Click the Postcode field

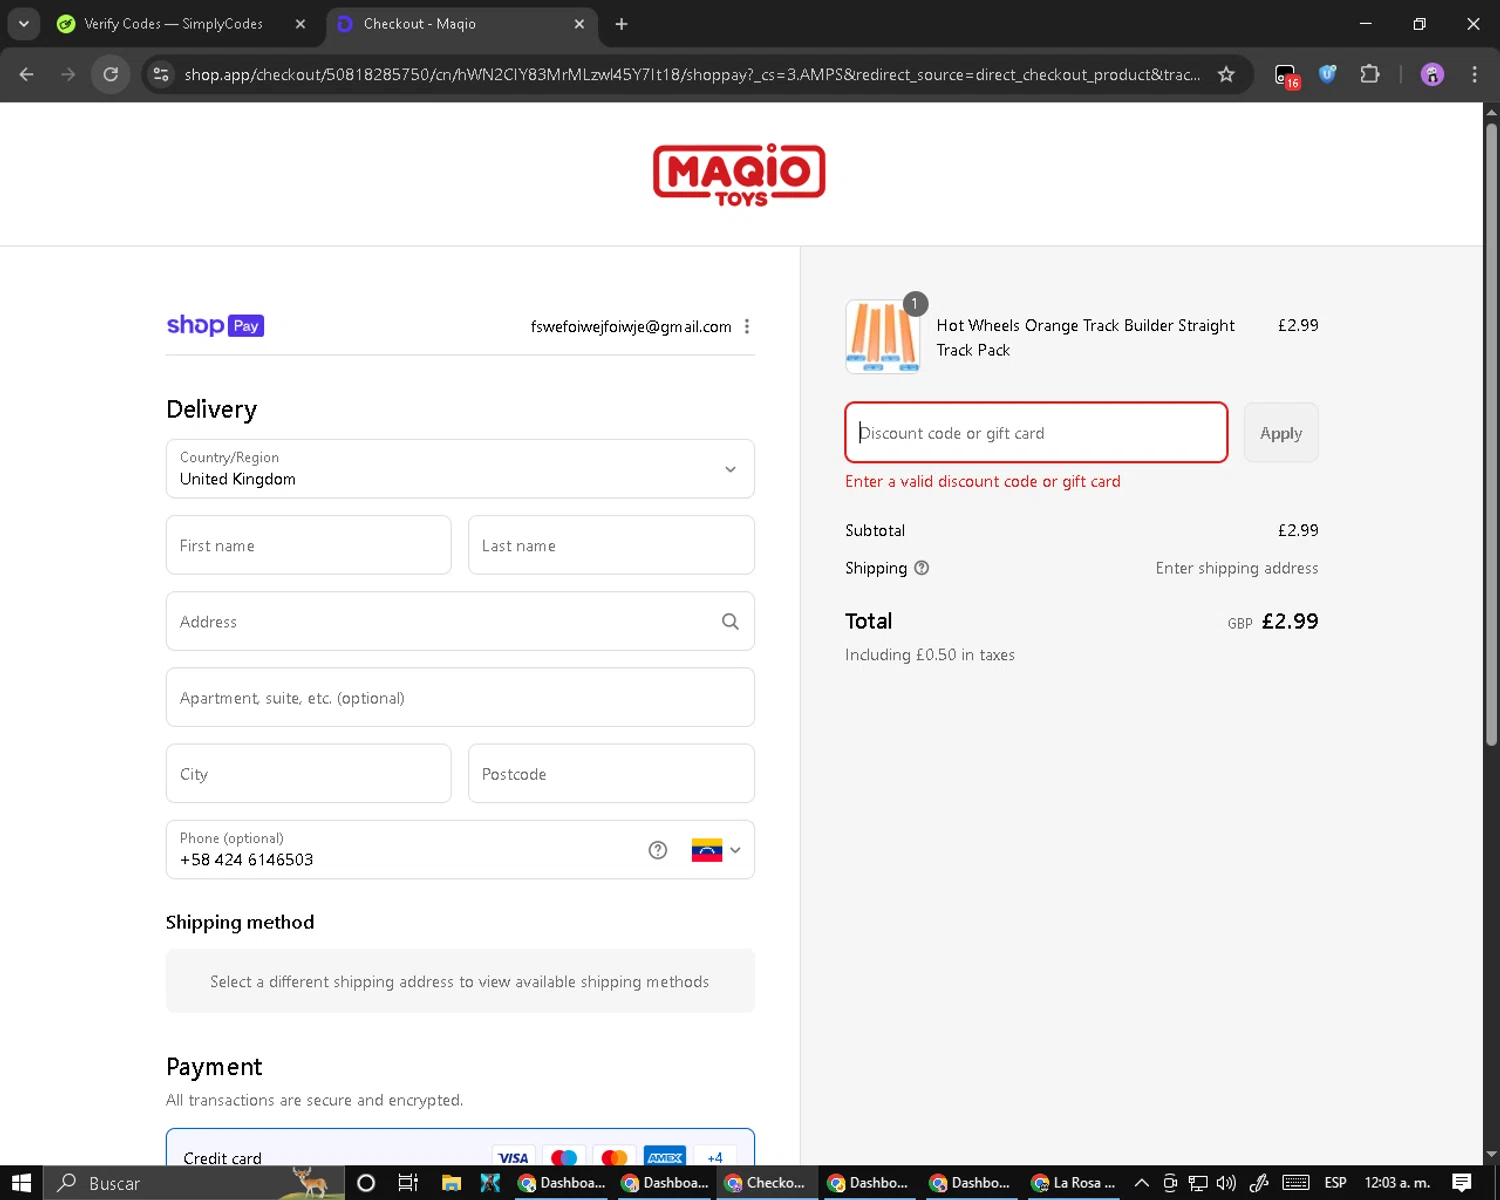(611, 773)
